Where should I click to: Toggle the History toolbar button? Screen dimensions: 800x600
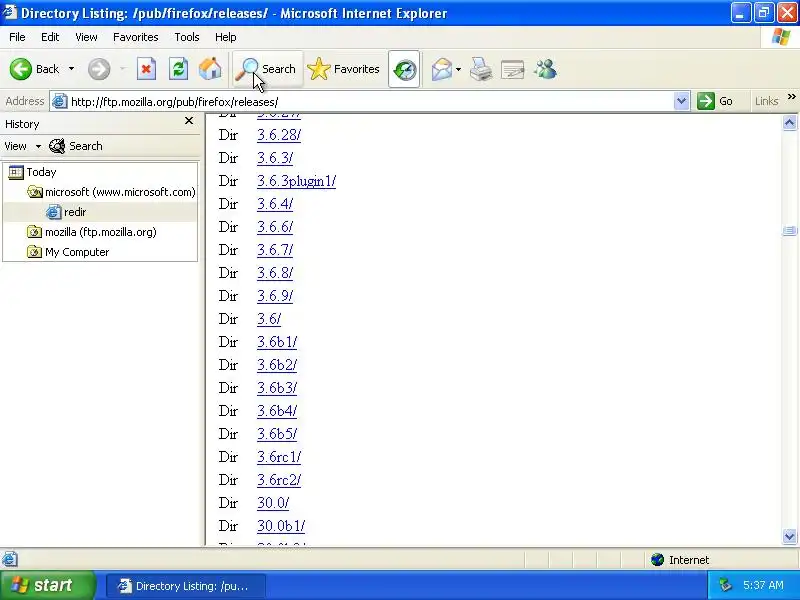point(404,69)
